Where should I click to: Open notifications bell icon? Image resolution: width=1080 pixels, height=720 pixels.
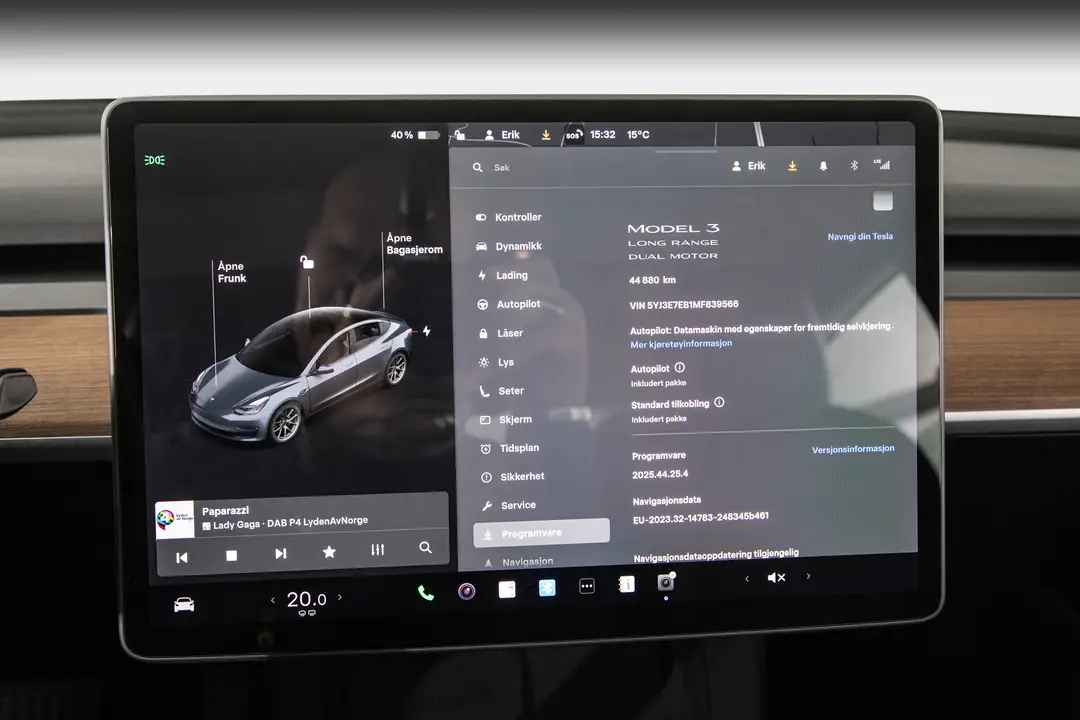click(823, 166)
